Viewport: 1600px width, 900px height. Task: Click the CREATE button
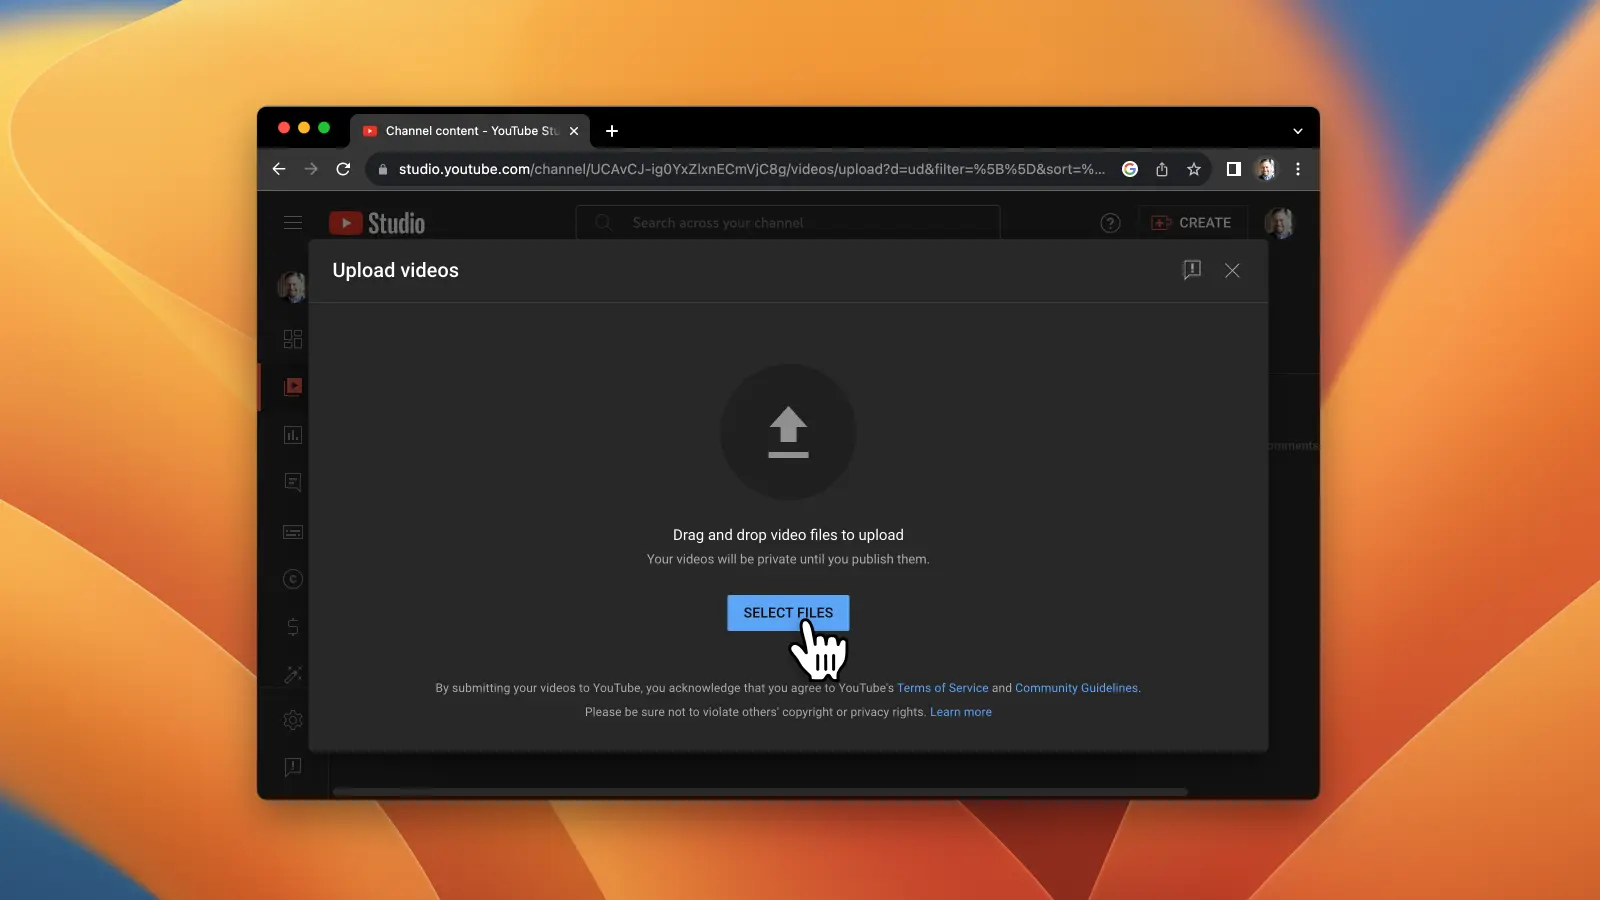click(1192, 223)
